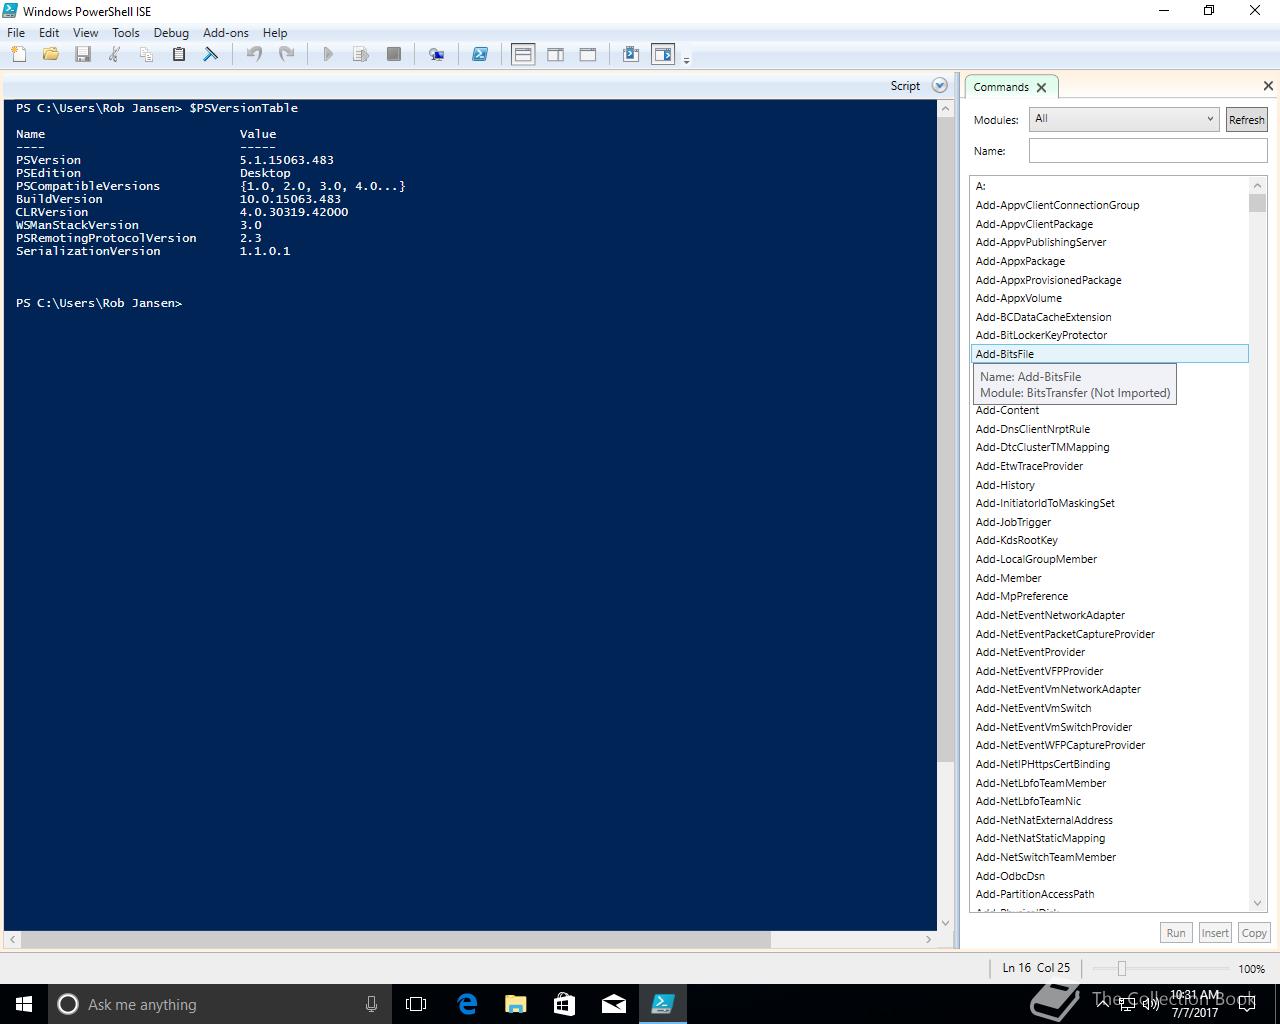Clear the console pane with the wiper icon

(211, 55)
